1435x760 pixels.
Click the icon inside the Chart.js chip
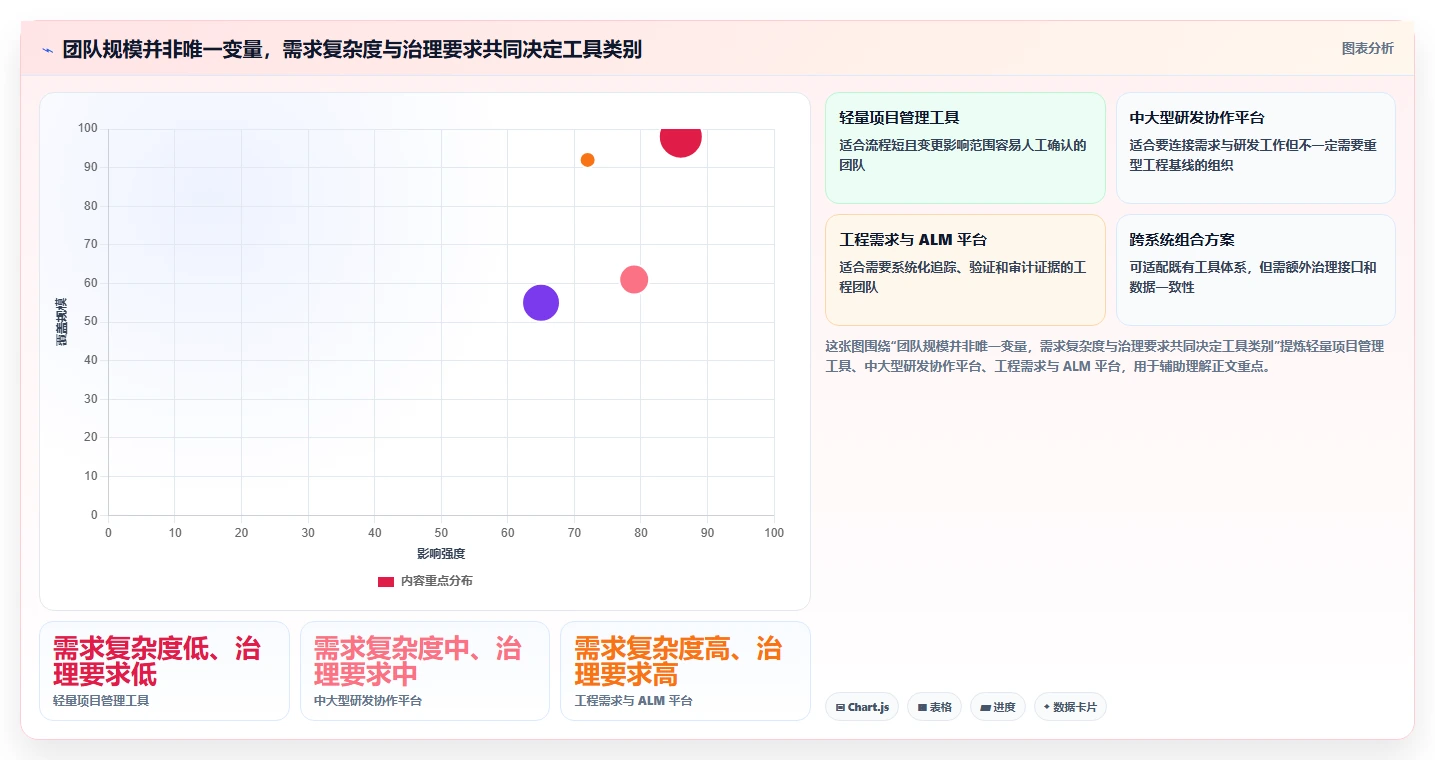[x=840, y=707]
